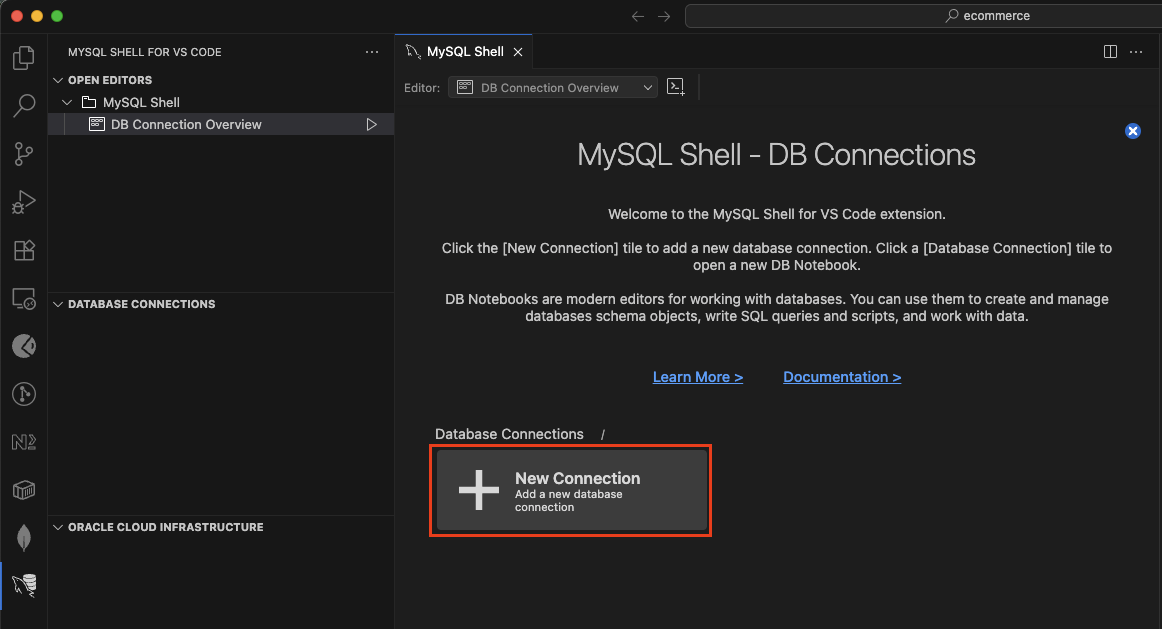Split the editor with the split icon
Image resolution: width=1162 pixels, height=629 pixels.
[x=1110, y=51]
